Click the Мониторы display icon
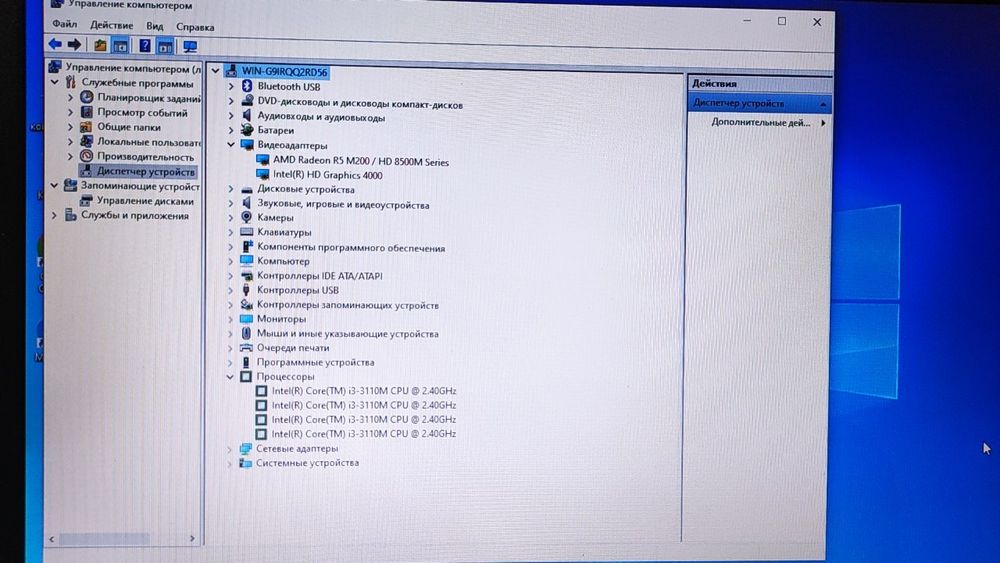The width and height of the screenshot is (1000, 563). click(246, 319)
